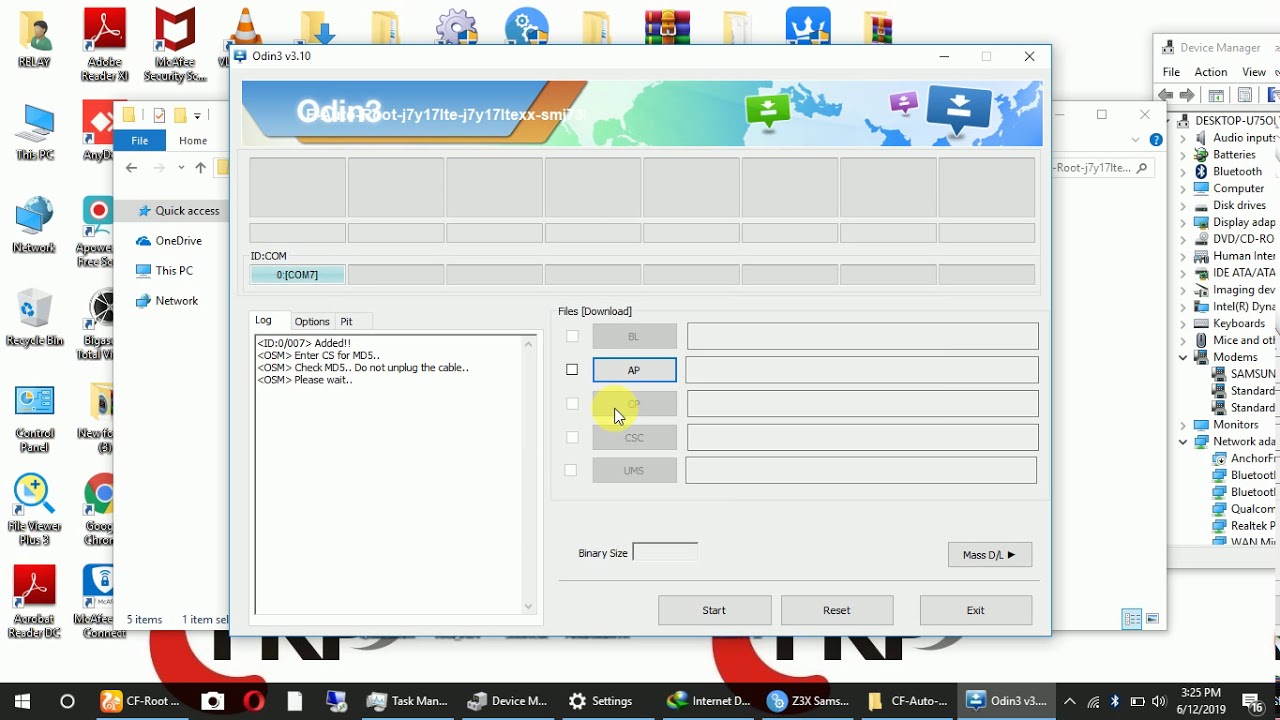
Task: Switch to the Options tab in Odin3
Action: pos(312,321)
